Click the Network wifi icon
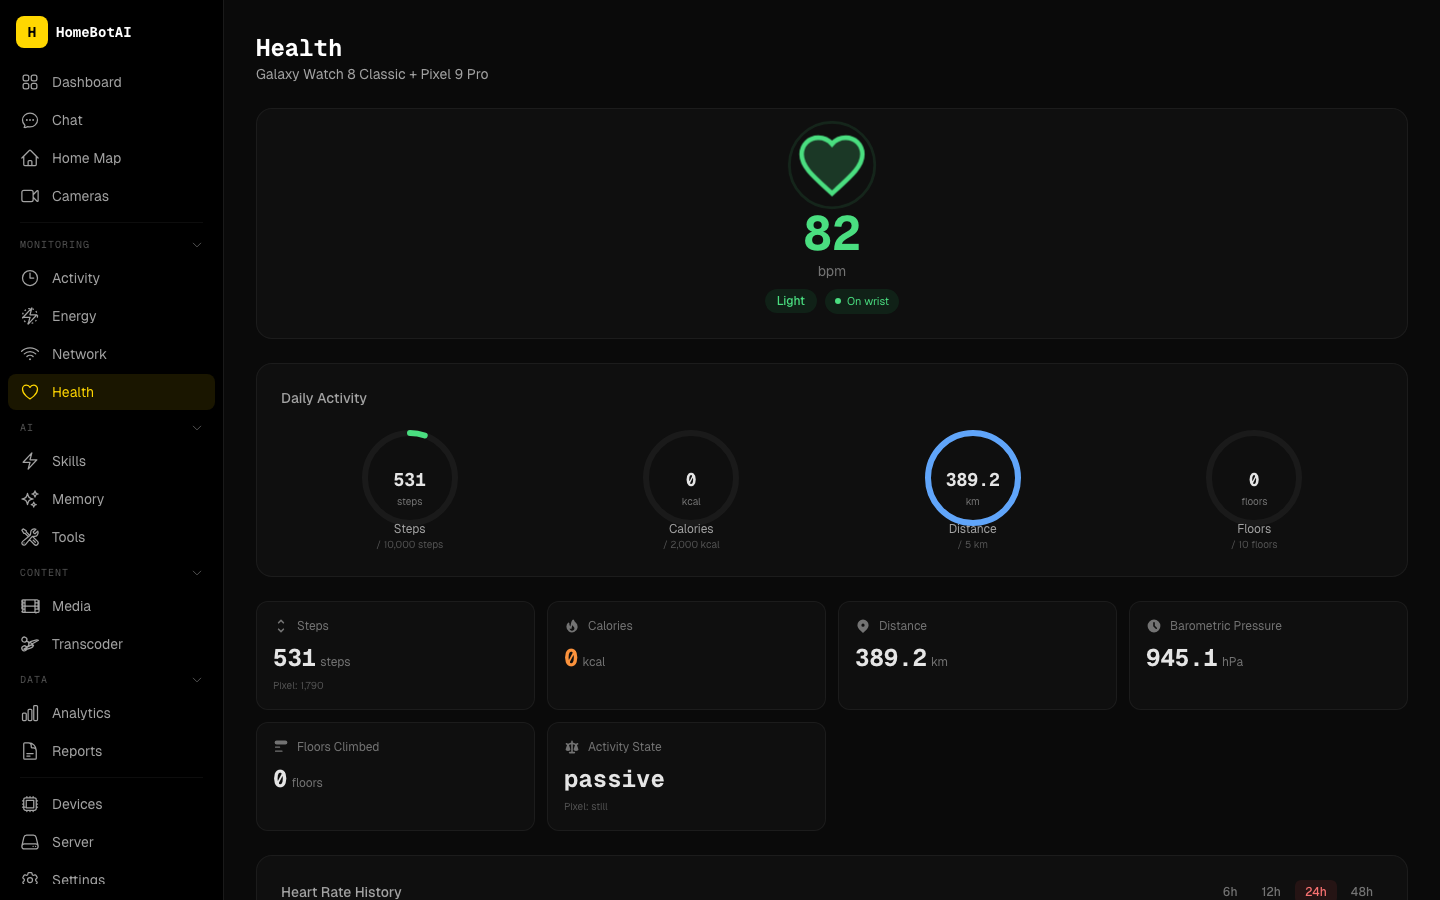 pos(30,354)
